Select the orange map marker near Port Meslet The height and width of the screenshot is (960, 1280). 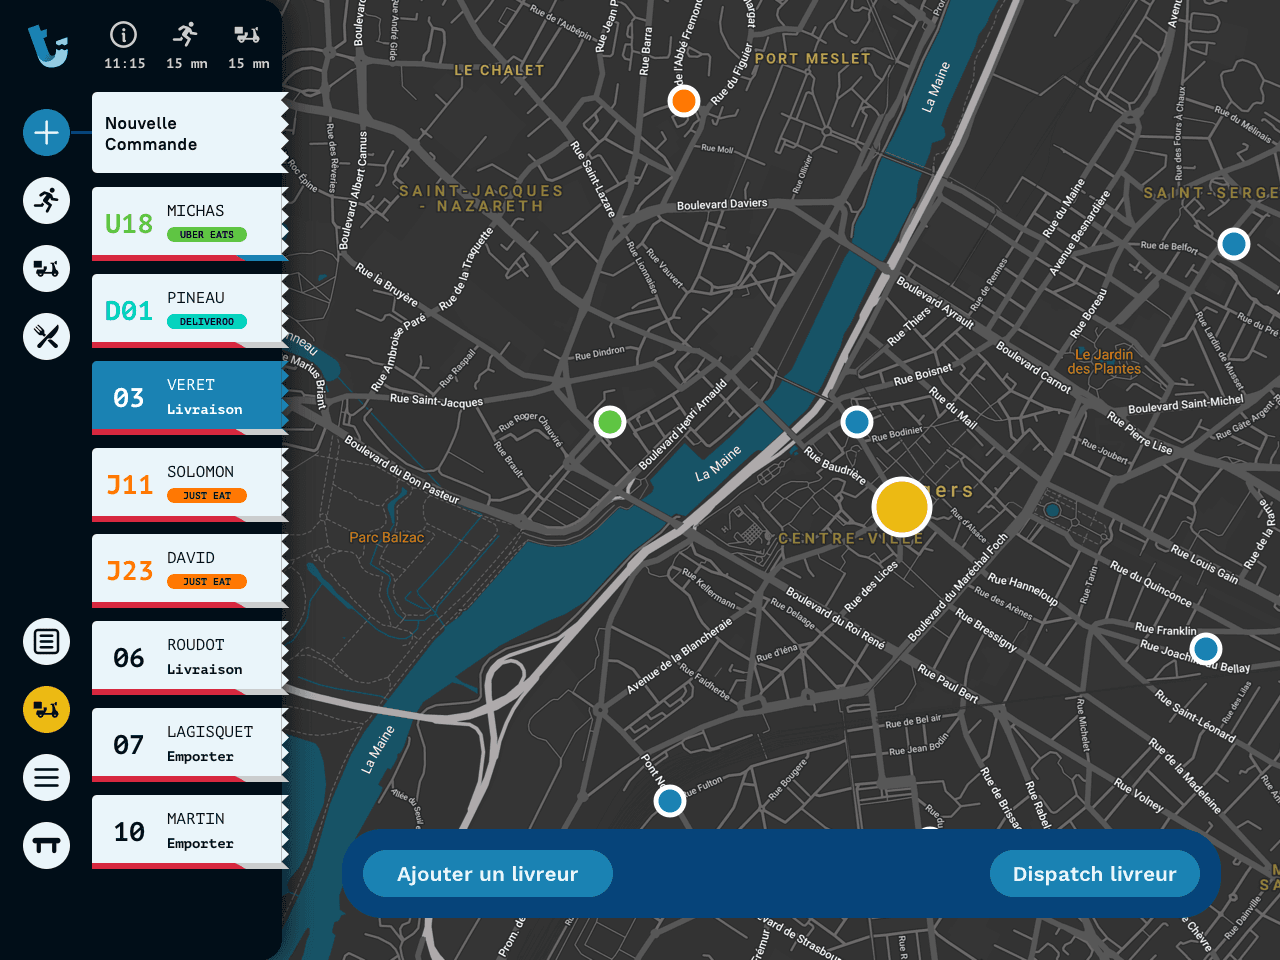pos(684,100)
